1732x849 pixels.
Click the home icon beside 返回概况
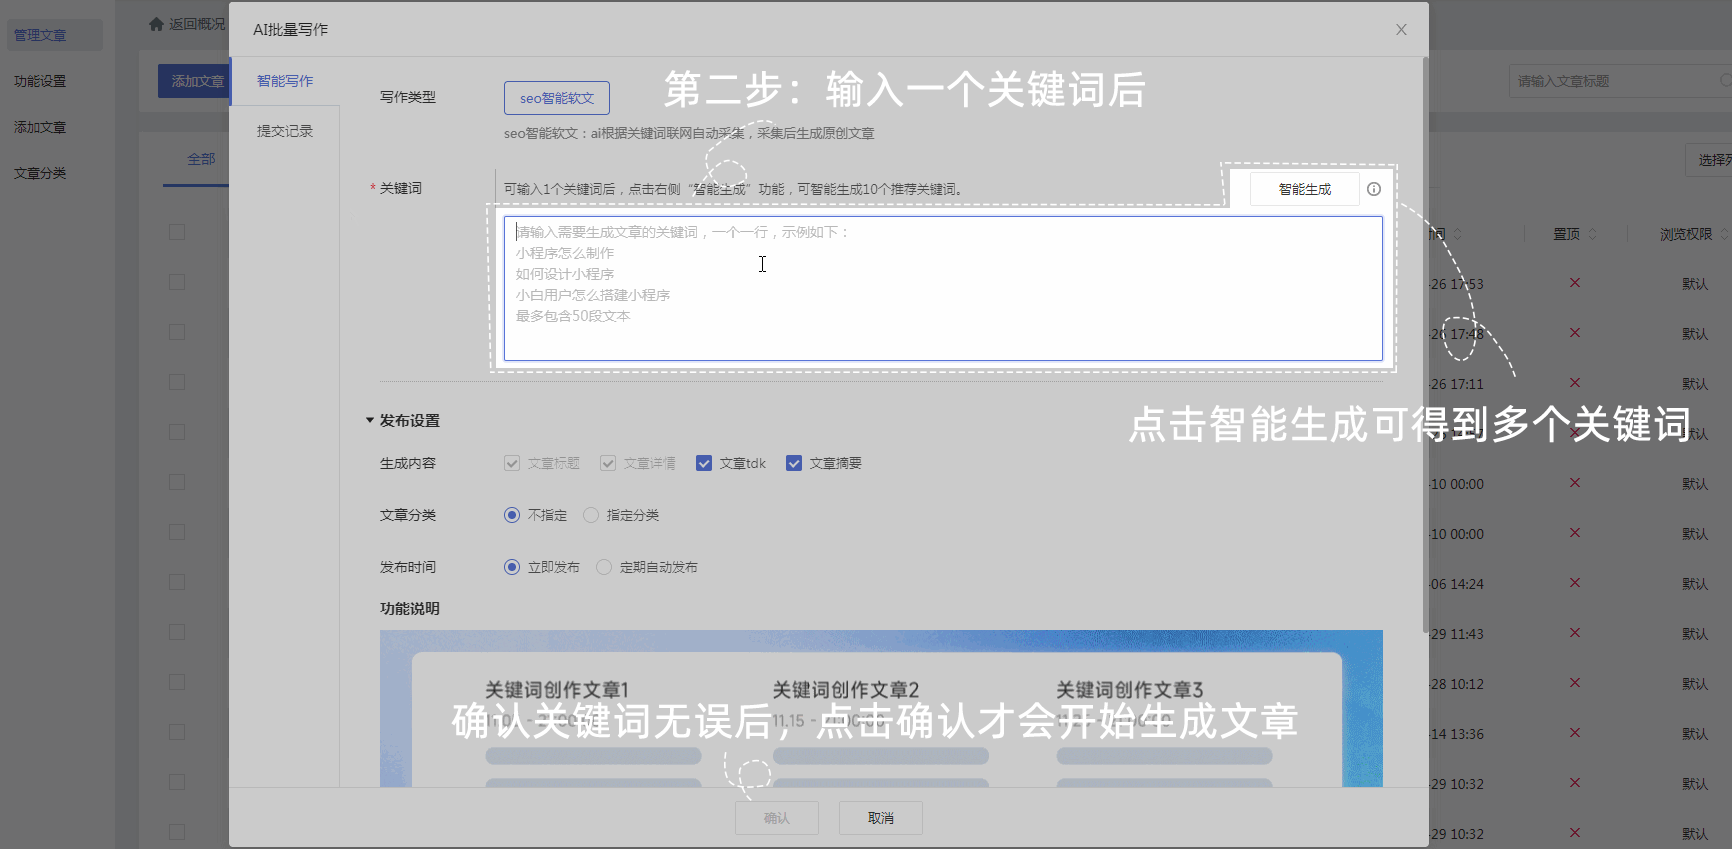156,24
